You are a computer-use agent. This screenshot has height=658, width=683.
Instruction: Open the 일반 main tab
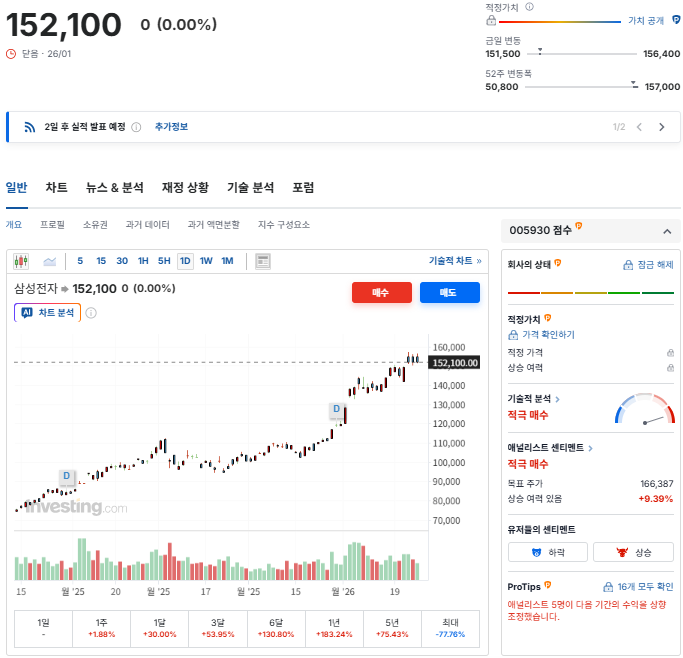pos(17,188)
